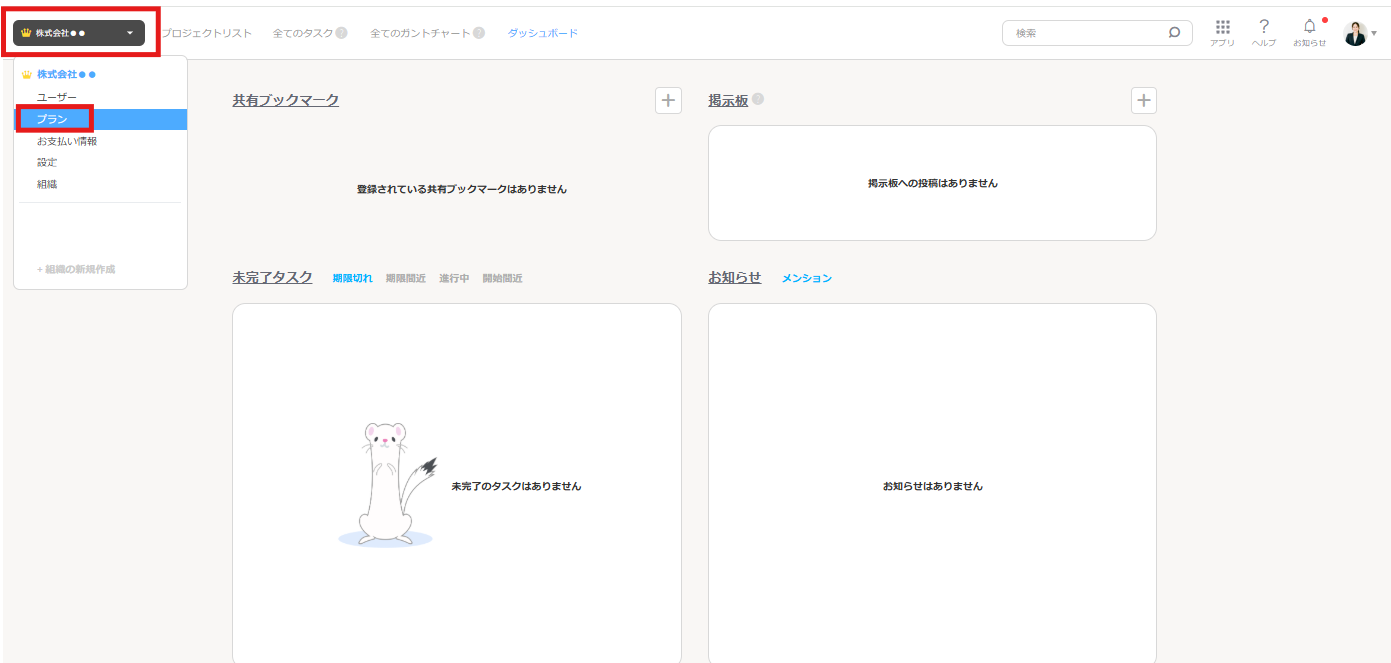Open ヘルプ question mark icon

[x=1264, y=32]
